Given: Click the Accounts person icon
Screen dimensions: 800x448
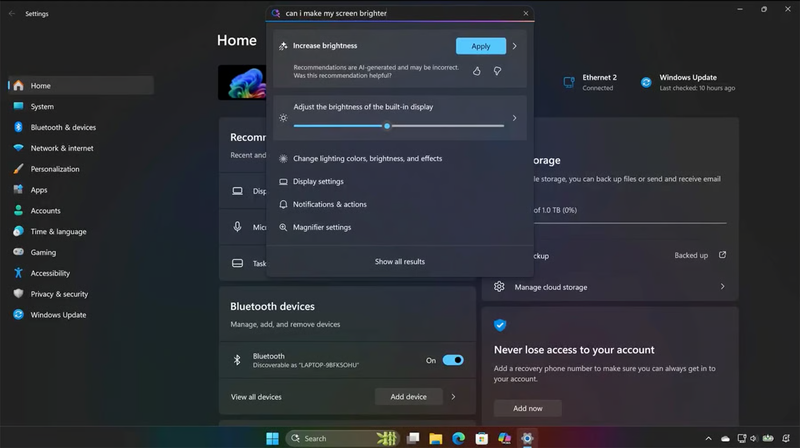Looking at the screenshot, I should 18,210.
